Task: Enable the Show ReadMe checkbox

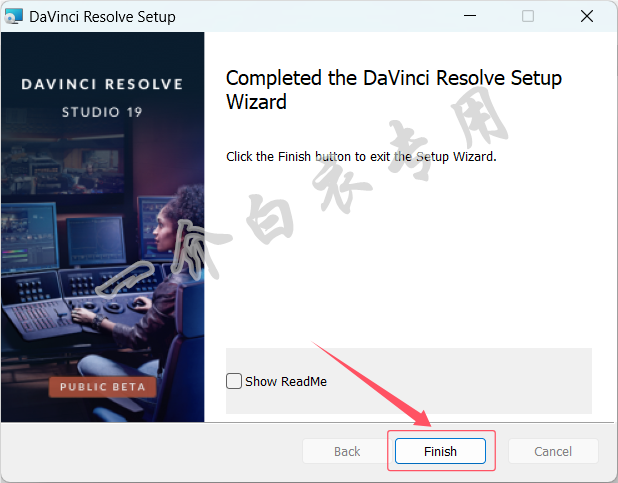Action: click(x=234, y=381)
